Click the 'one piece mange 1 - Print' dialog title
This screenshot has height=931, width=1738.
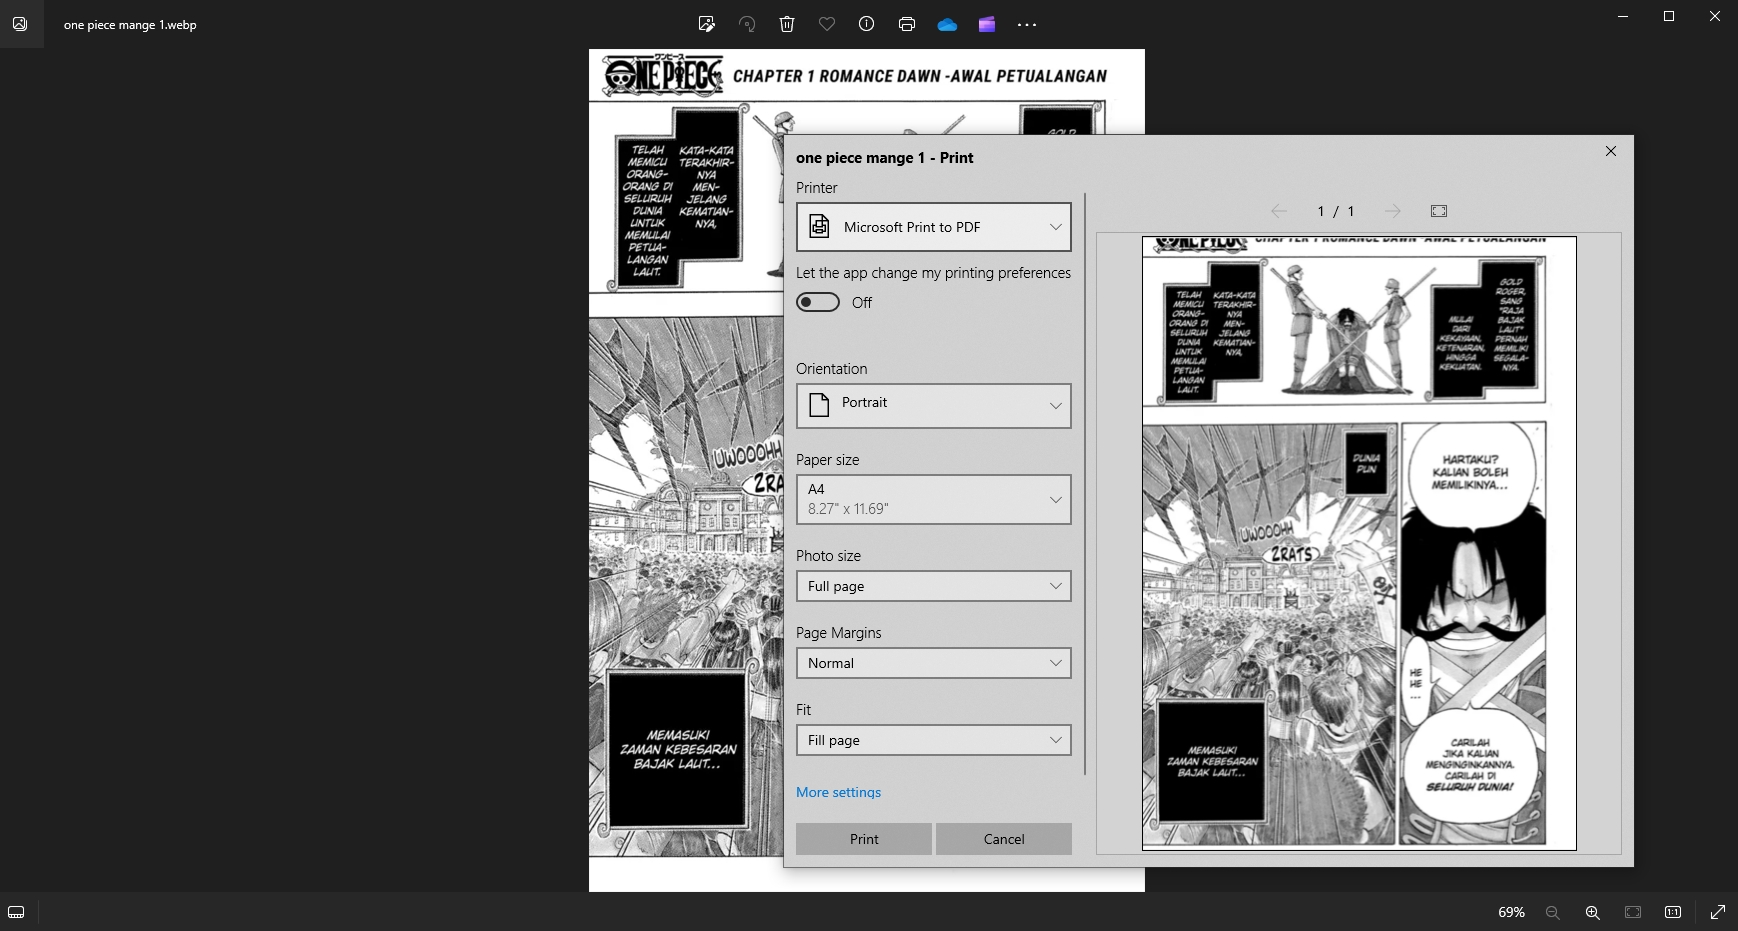tap(884, 158)
